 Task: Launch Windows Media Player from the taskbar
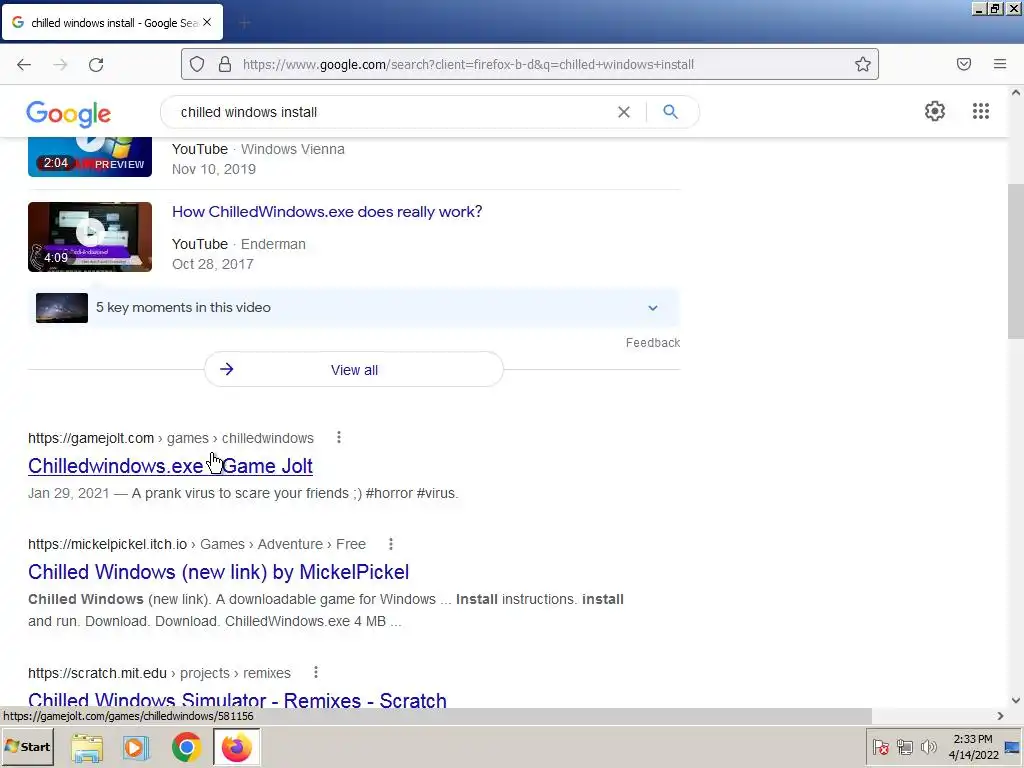[136, 747]
